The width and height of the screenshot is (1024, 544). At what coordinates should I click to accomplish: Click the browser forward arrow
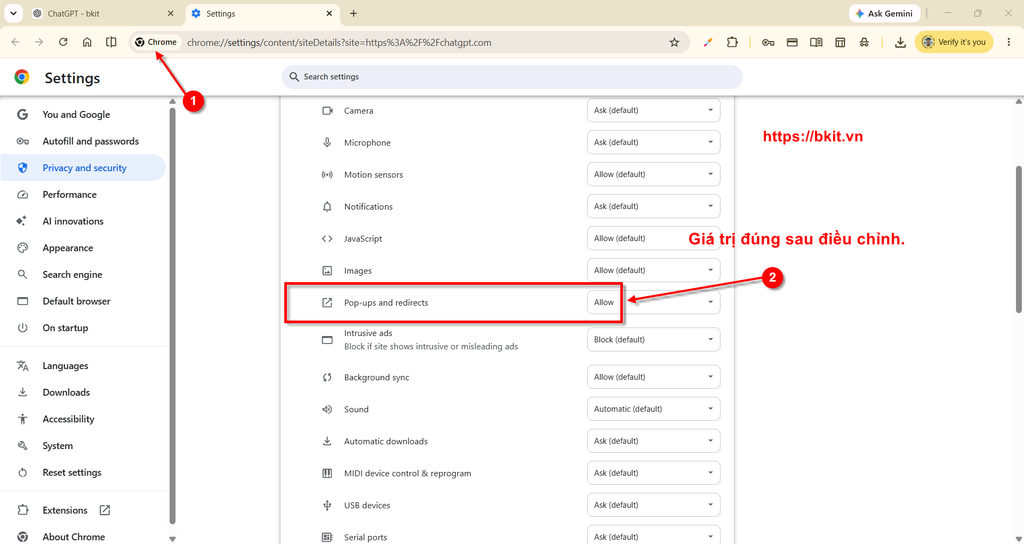(39, 42)
